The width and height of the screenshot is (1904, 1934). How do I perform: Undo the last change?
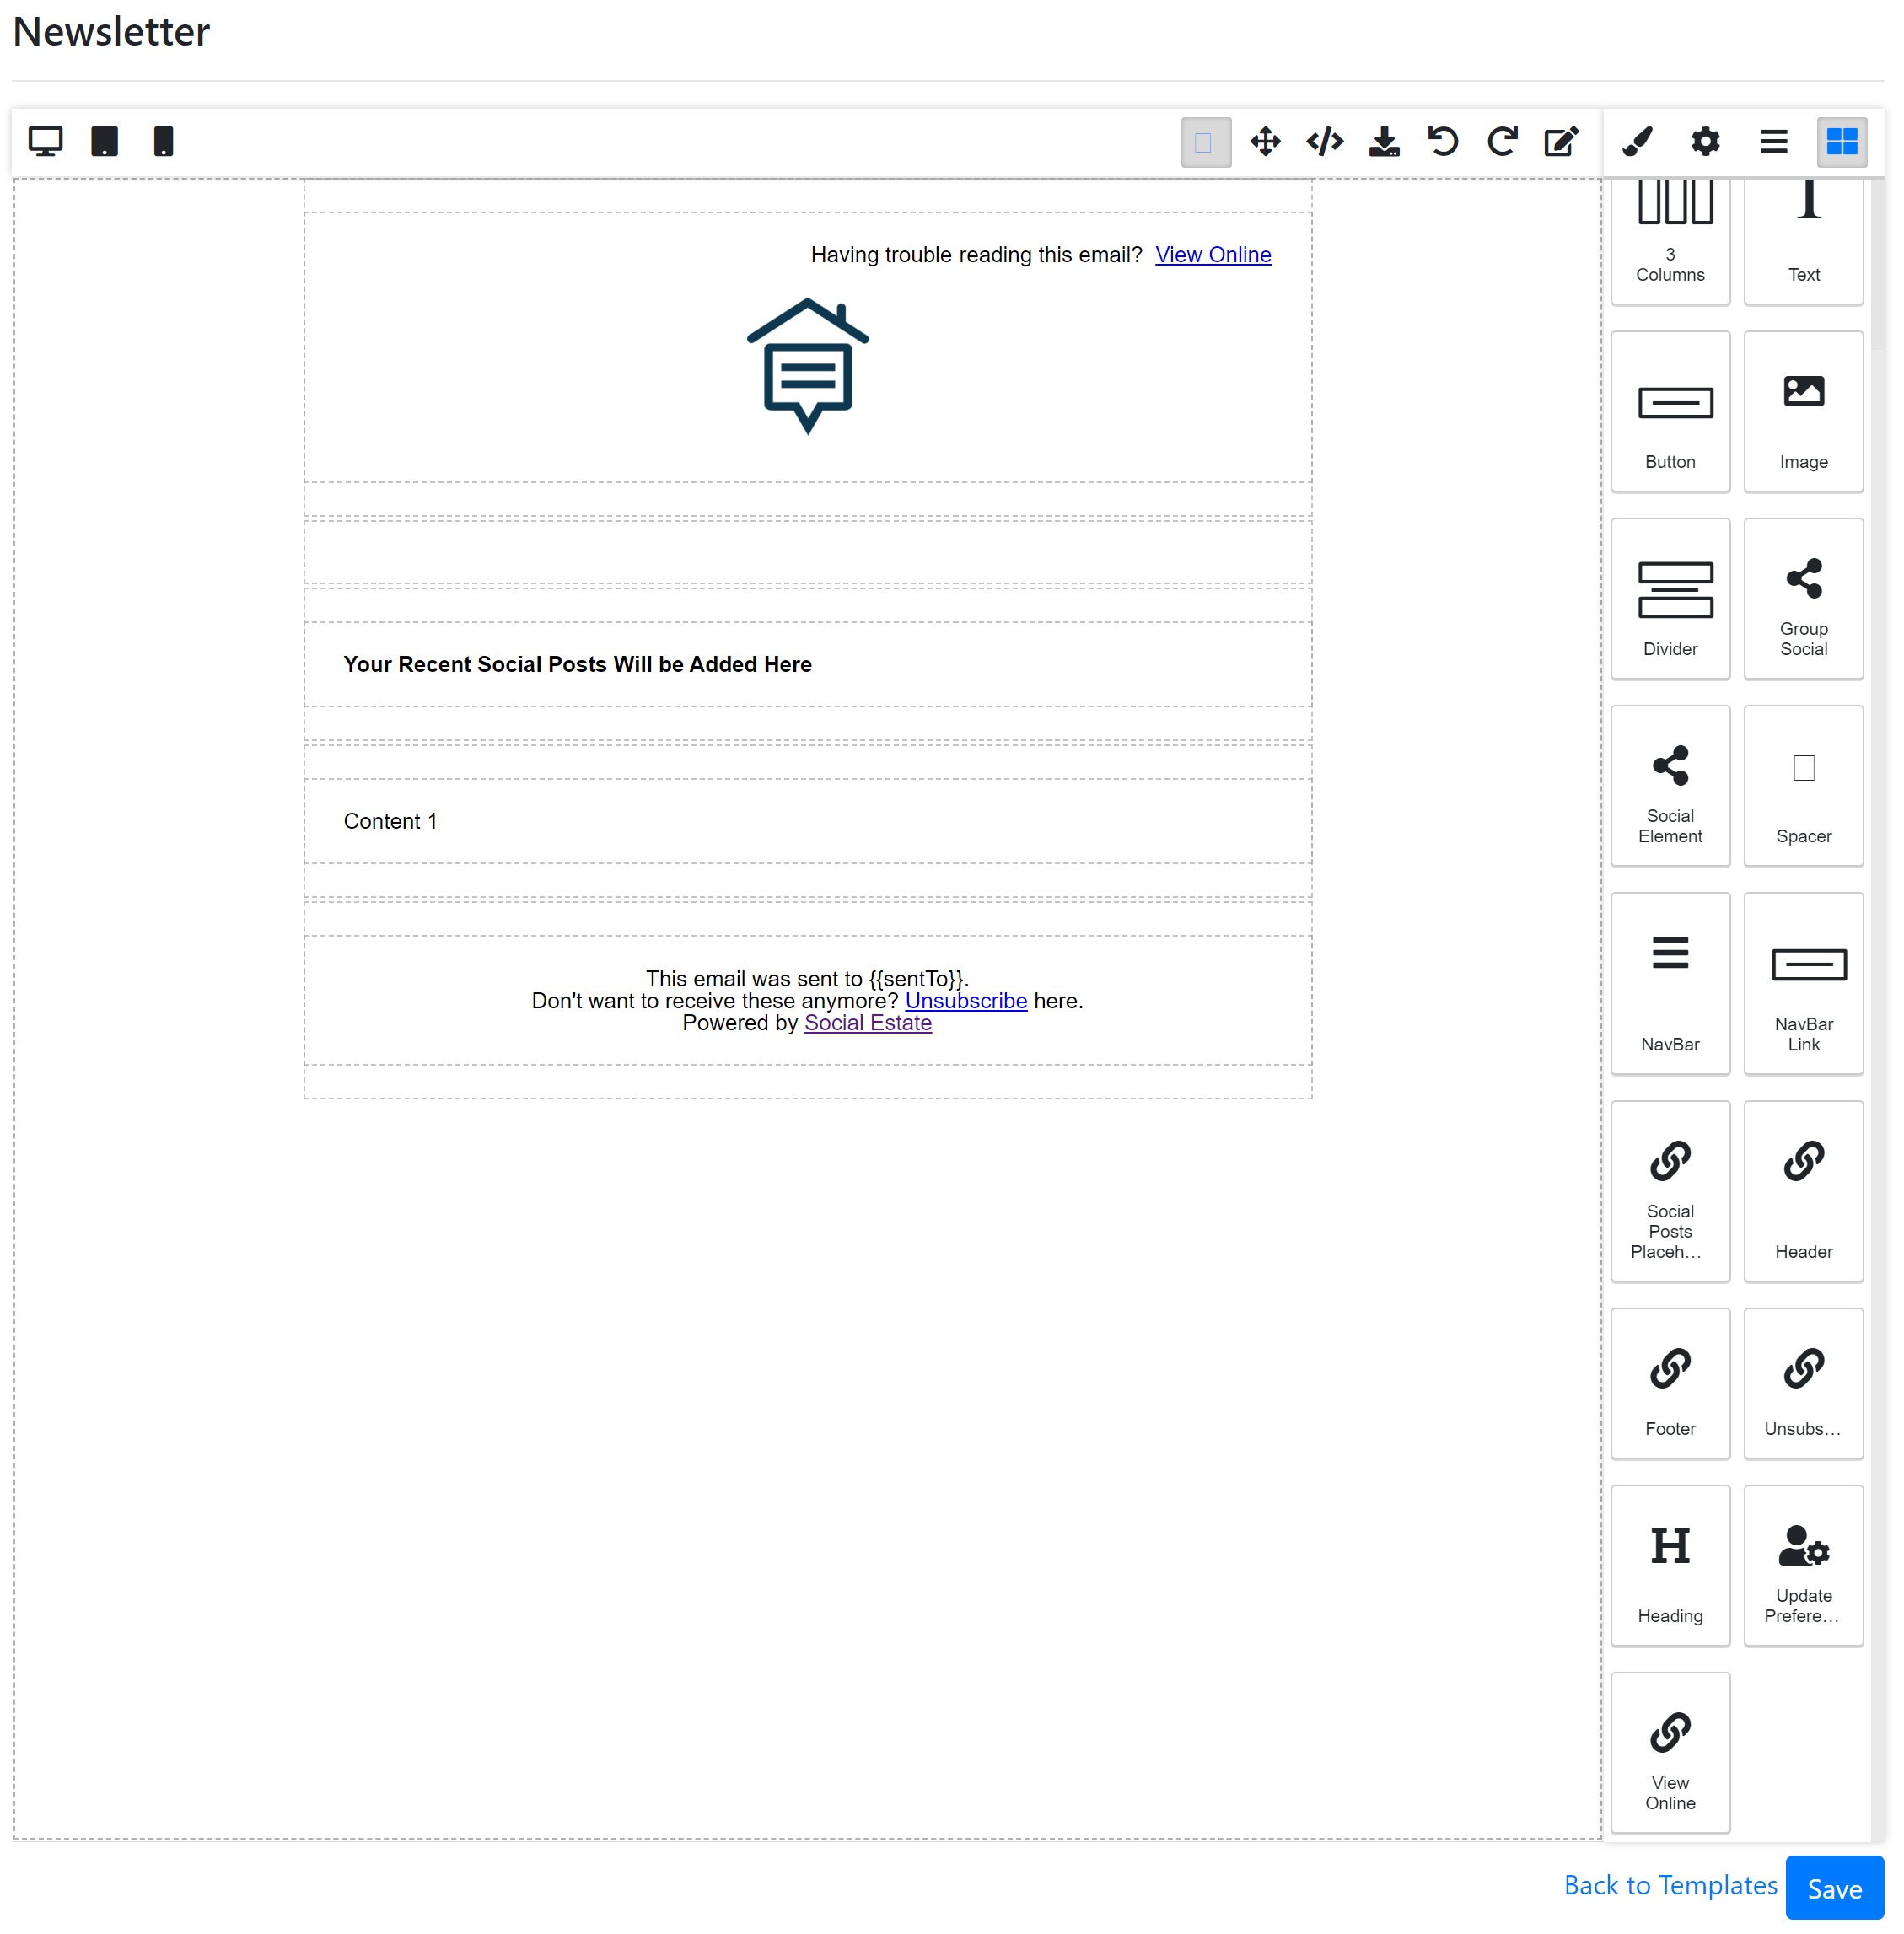(1442, 142)
